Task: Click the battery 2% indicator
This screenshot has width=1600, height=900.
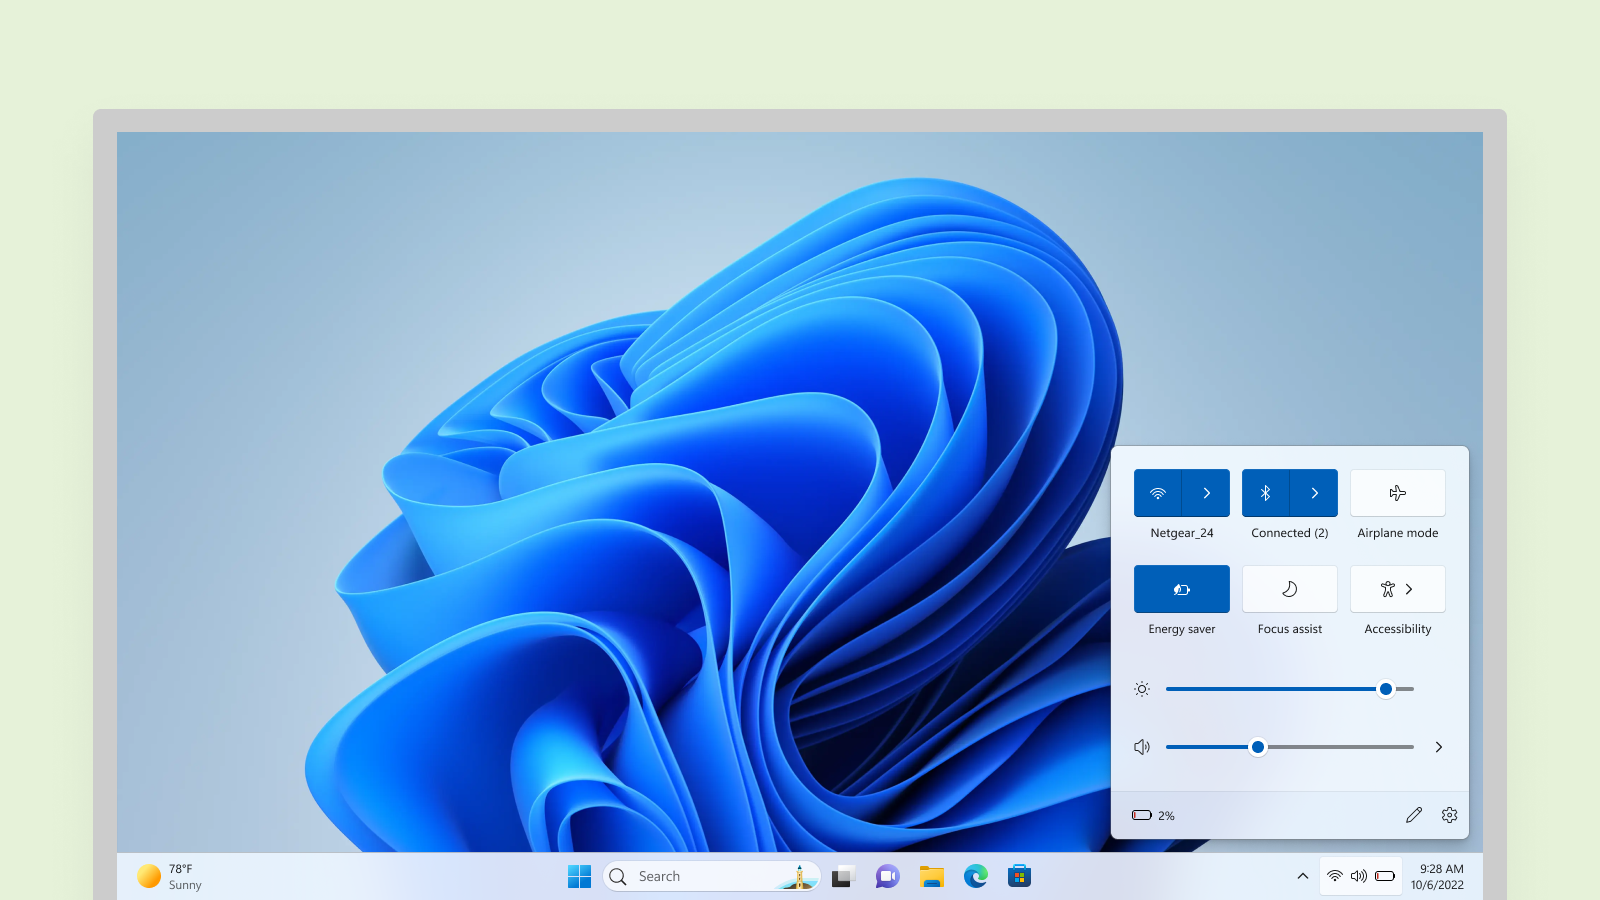Action: coord(1153,816)
